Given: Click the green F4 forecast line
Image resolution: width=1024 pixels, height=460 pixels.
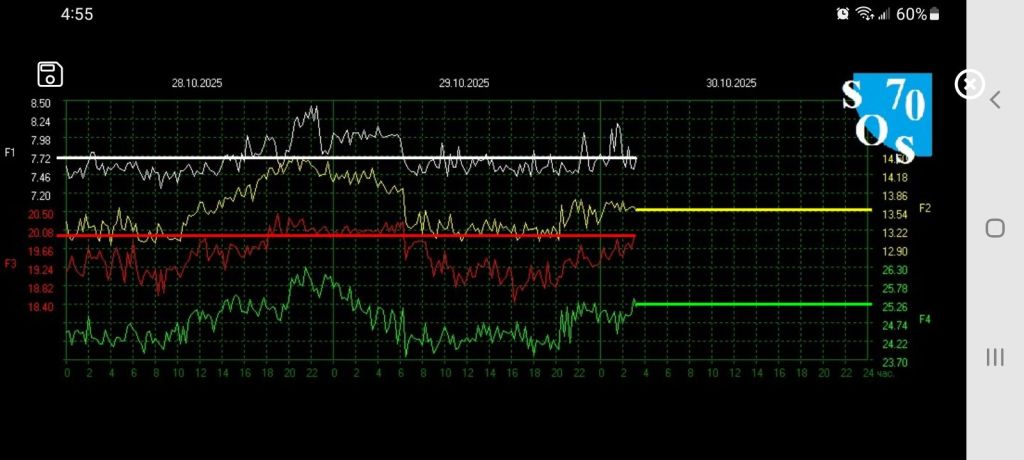Looking at the screenshot, I should coord(750,304).
